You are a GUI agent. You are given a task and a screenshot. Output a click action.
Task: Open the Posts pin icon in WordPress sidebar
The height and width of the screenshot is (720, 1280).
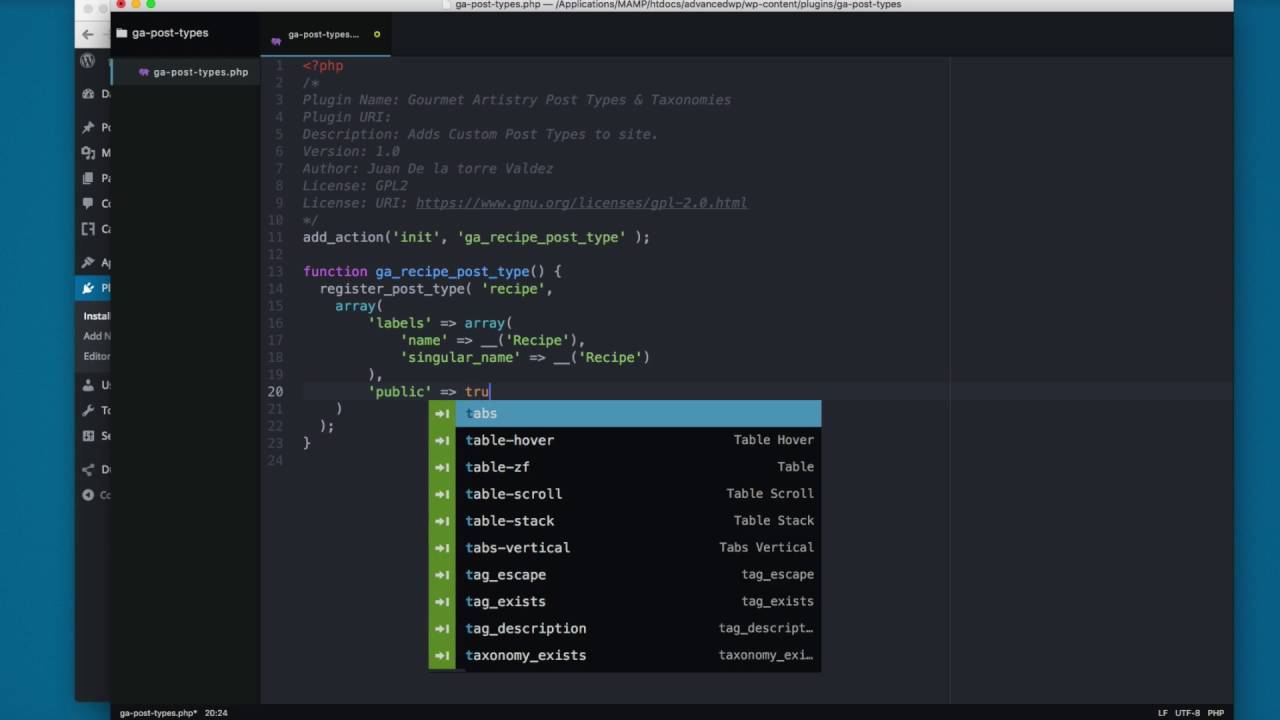pyautogui.click(x=89, y=127)
